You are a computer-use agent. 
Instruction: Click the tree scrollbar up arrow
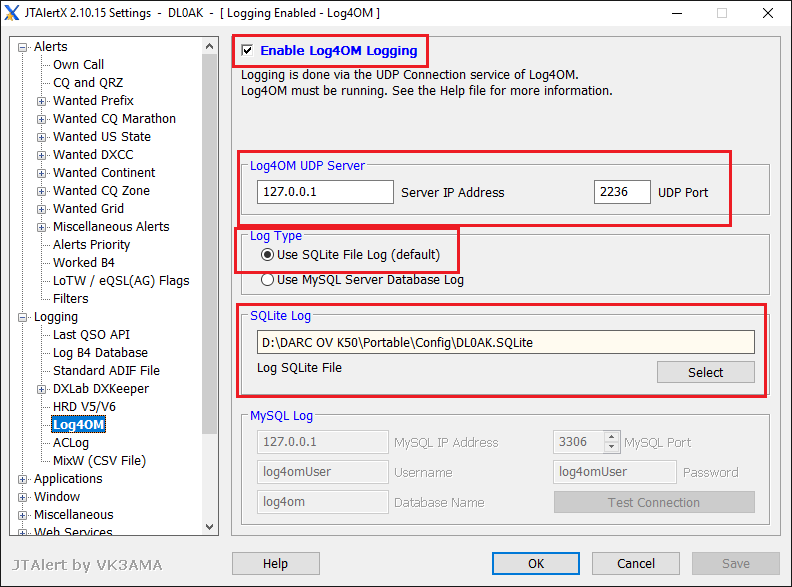[x=210, y=46]
